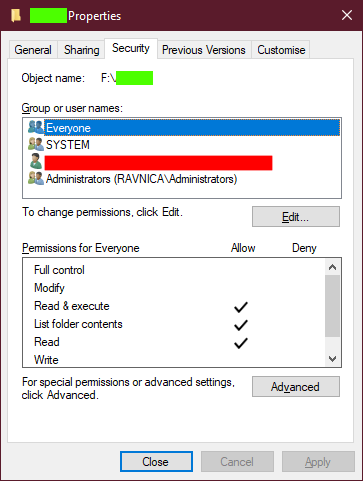Click the Close button at the bottom
This screenshot has height=481, width=363.
[x=156, y=462]
